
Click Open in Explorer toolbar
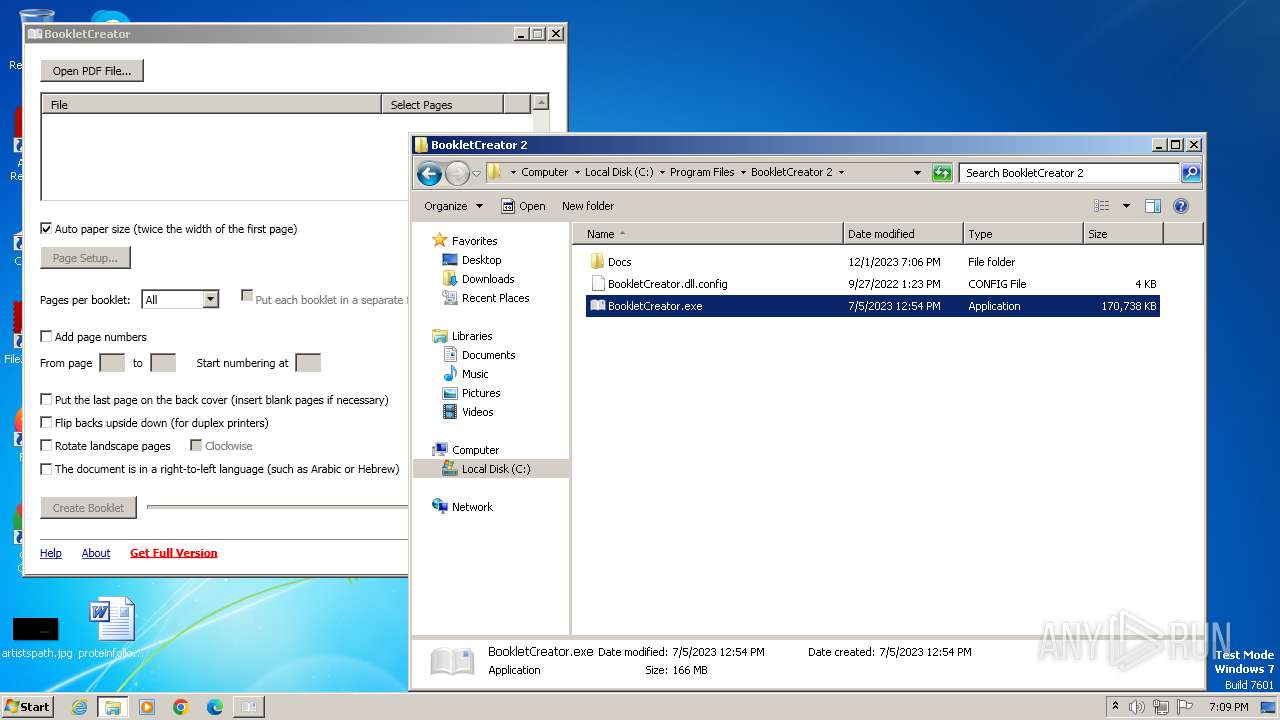(x=523, y=206)
